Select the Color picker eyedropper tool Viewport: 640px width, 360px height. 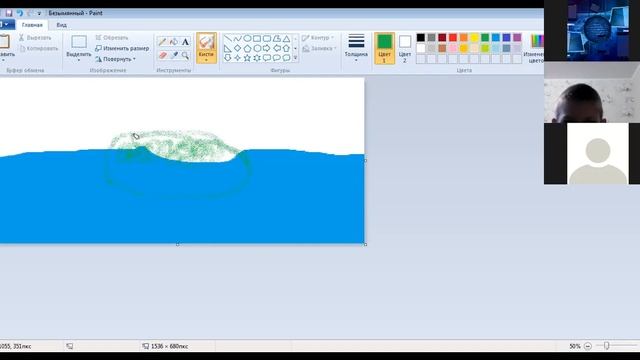pos(174,55)
